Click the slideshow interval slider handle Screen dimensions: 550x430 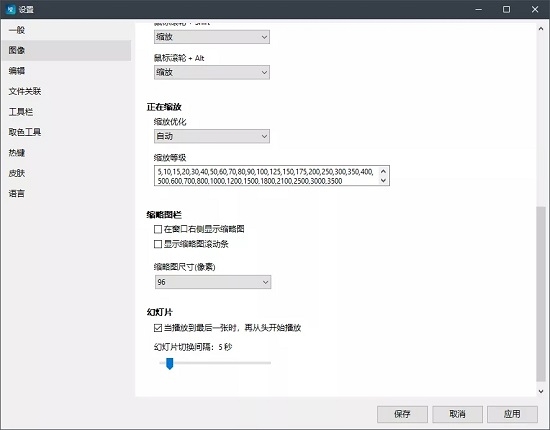[x=169, y=363]
